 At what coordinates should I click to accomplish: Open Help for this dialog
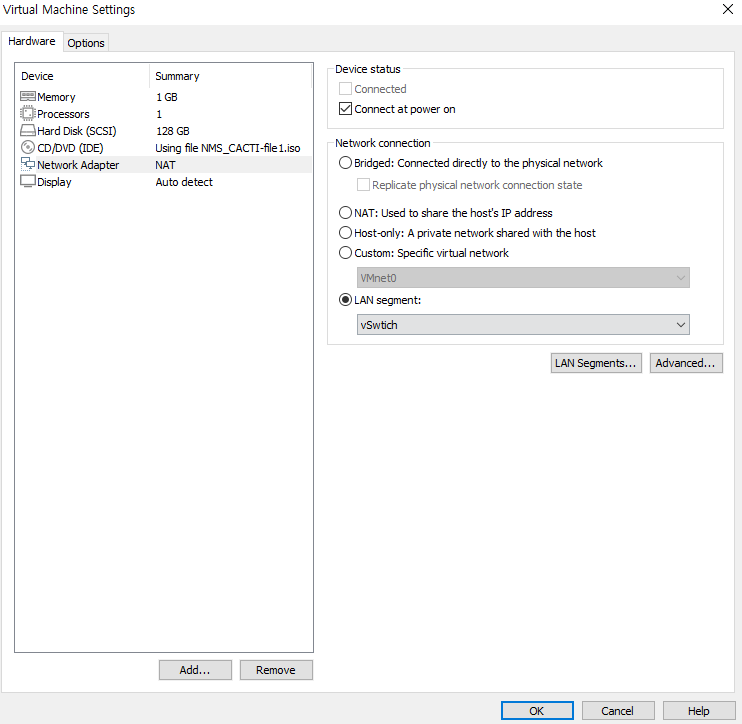pyautogui.click(x=698, y=711)
